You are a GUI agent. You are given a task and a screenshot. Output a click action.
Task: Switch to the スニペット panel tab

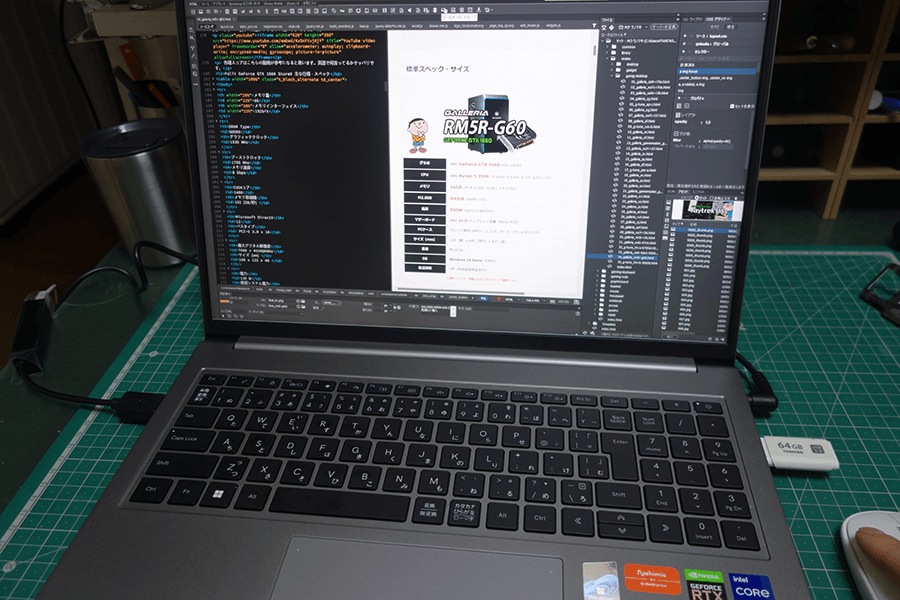point(699,192)
